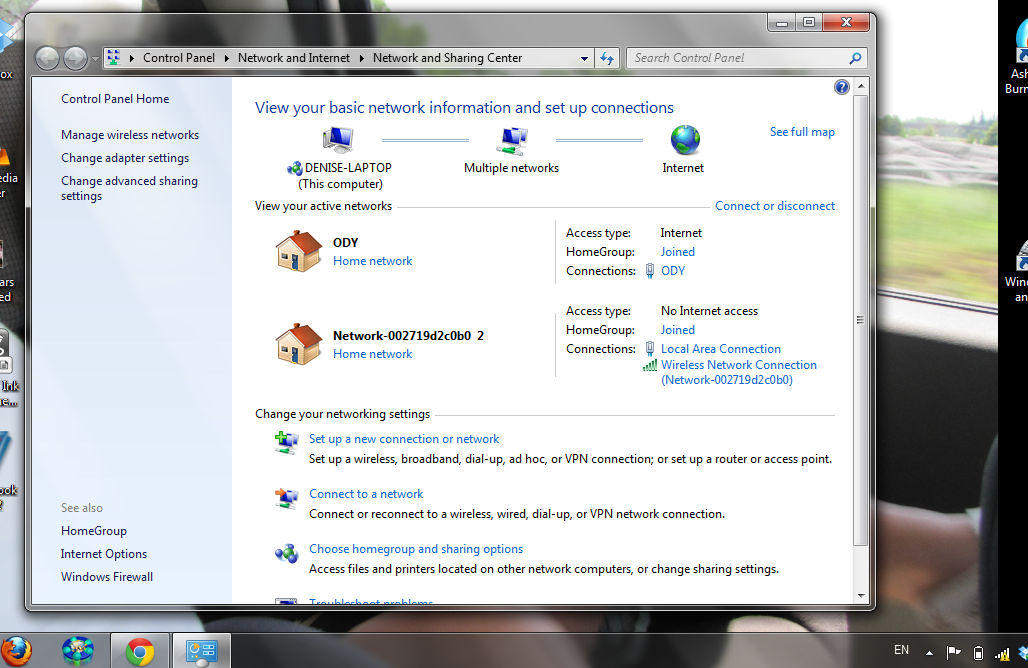Open HomeGroup under See also
Screen dimensions: 1028x668
click(x=94, y=531)
